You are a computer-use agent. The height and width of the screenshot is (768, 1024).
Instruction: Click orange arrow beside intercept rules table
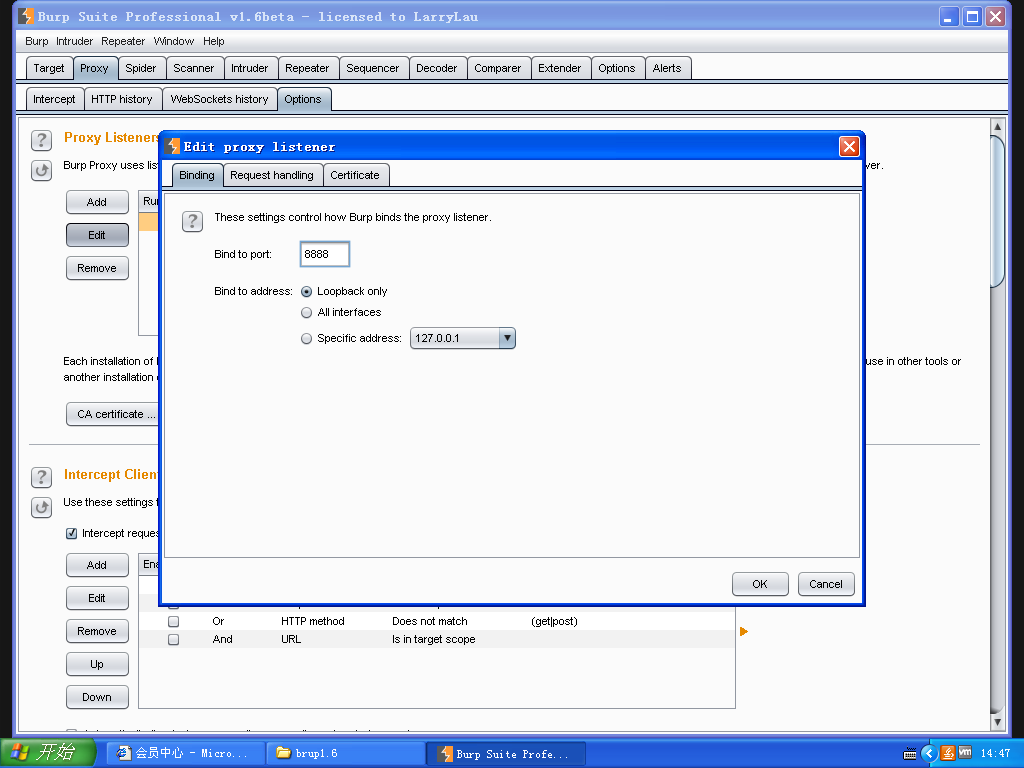[x=743, y=632]
